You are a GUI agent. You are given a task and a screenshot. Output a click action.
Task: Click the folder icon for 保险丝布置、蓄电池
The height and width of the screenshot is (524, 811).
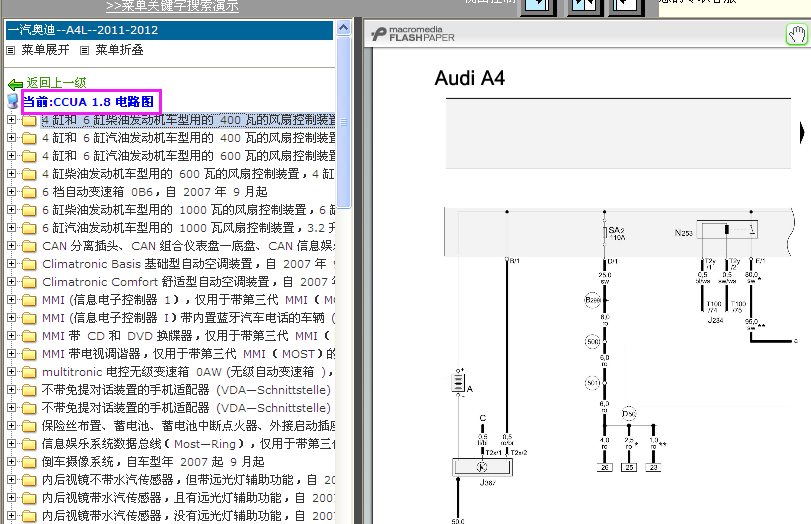(29, 426)
